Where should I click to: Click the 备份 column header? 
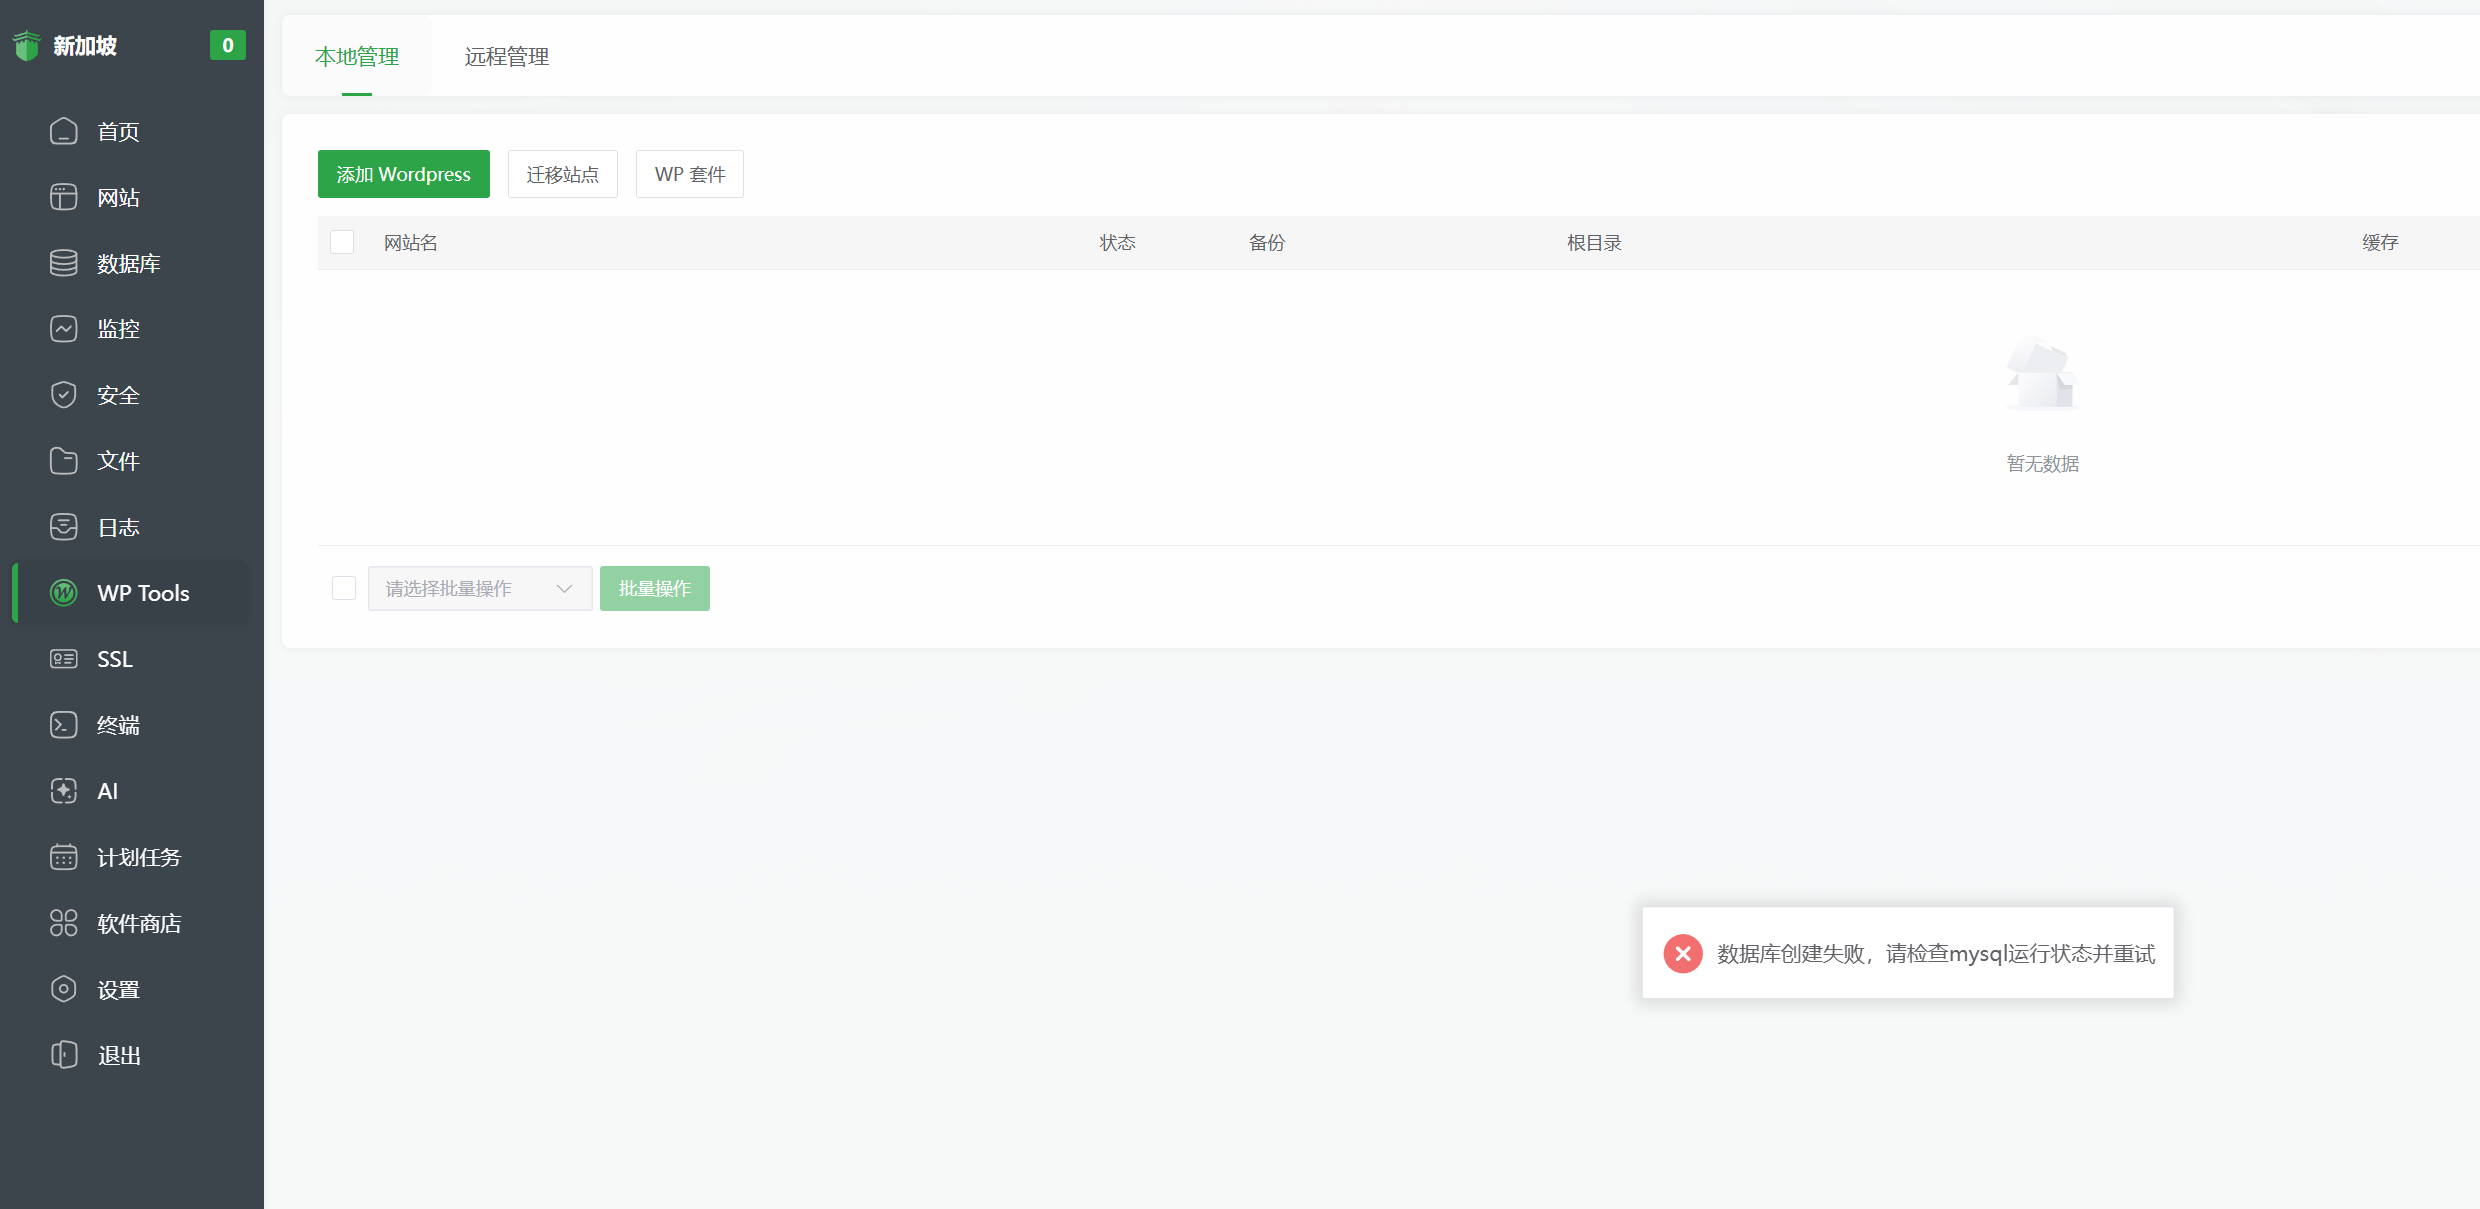pos(1267,242)
